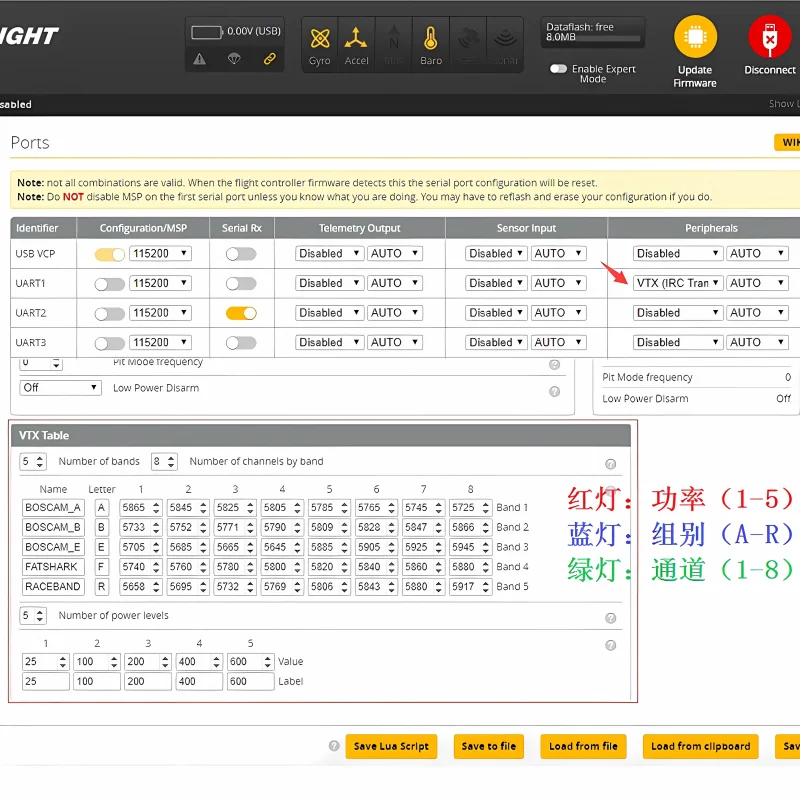
Task: Click the battery voltage icon
Action: 207,32
